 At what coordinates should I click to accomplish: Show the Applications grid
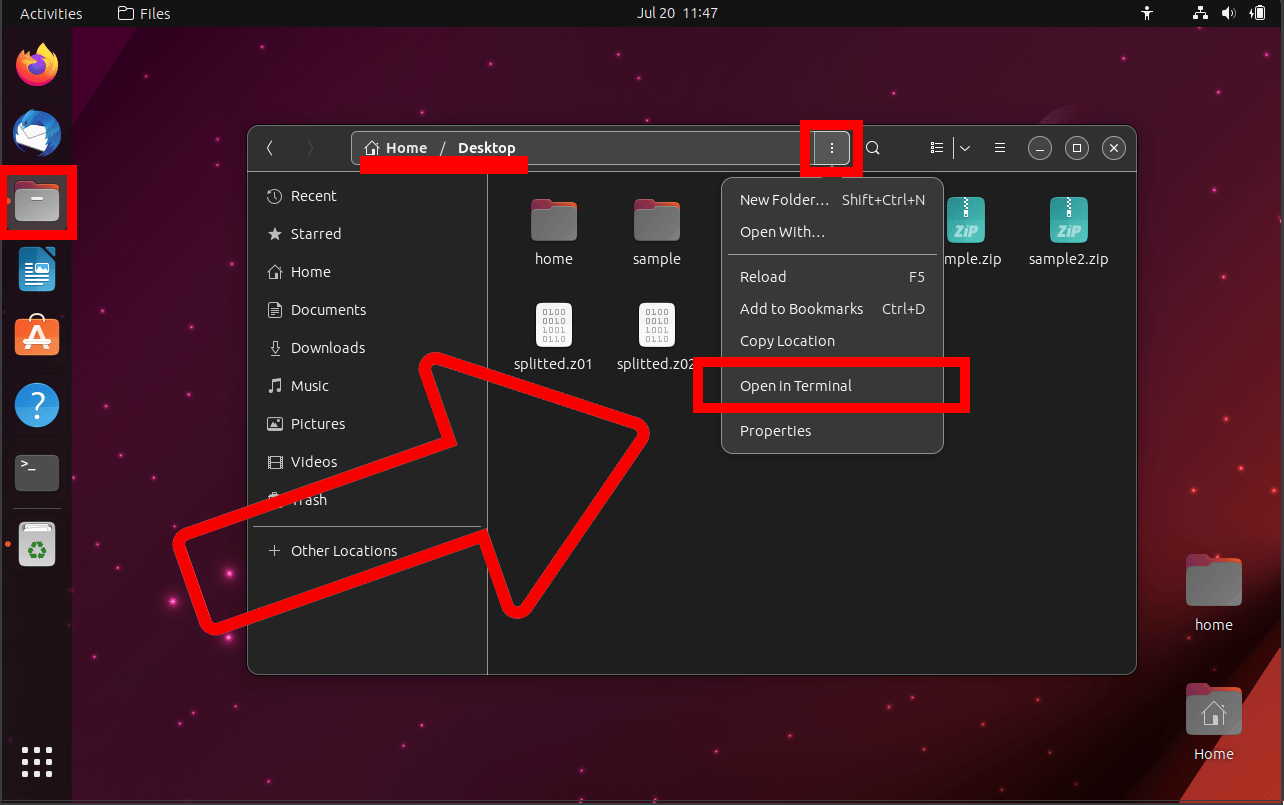36,762
